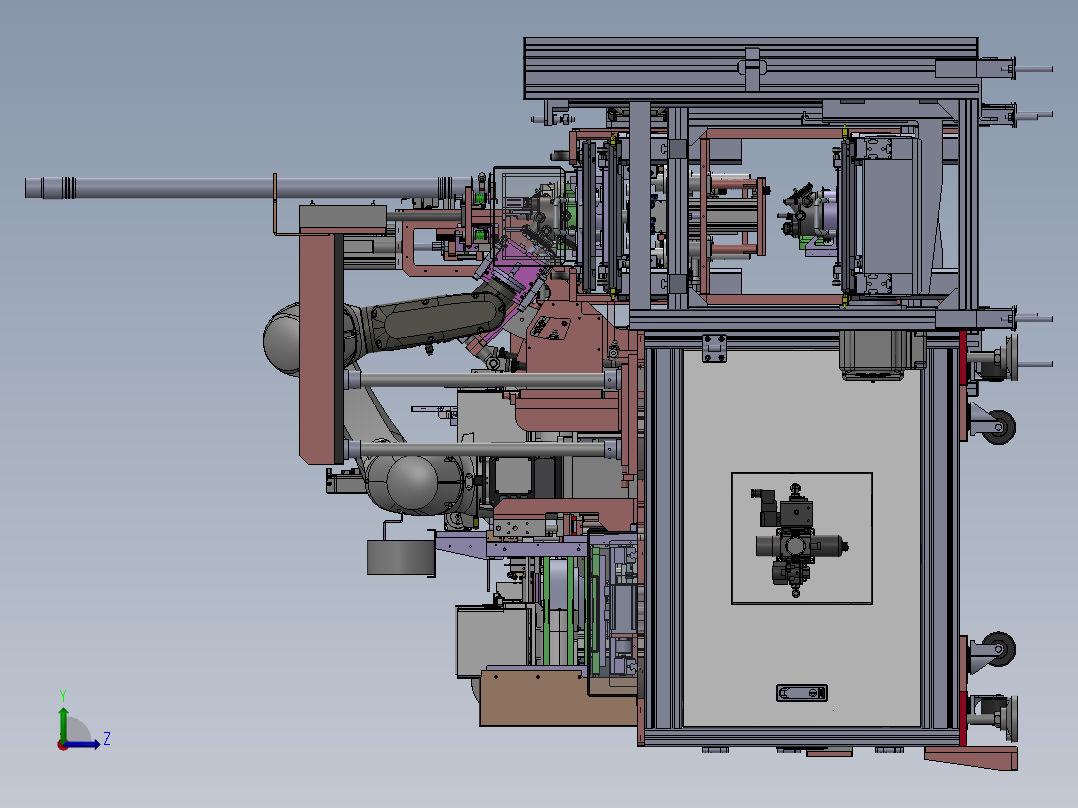Select the magenta angled bracket near the robot wrist
The height and width of the screenshot is (808, 1078).
(x=514, y=272)
